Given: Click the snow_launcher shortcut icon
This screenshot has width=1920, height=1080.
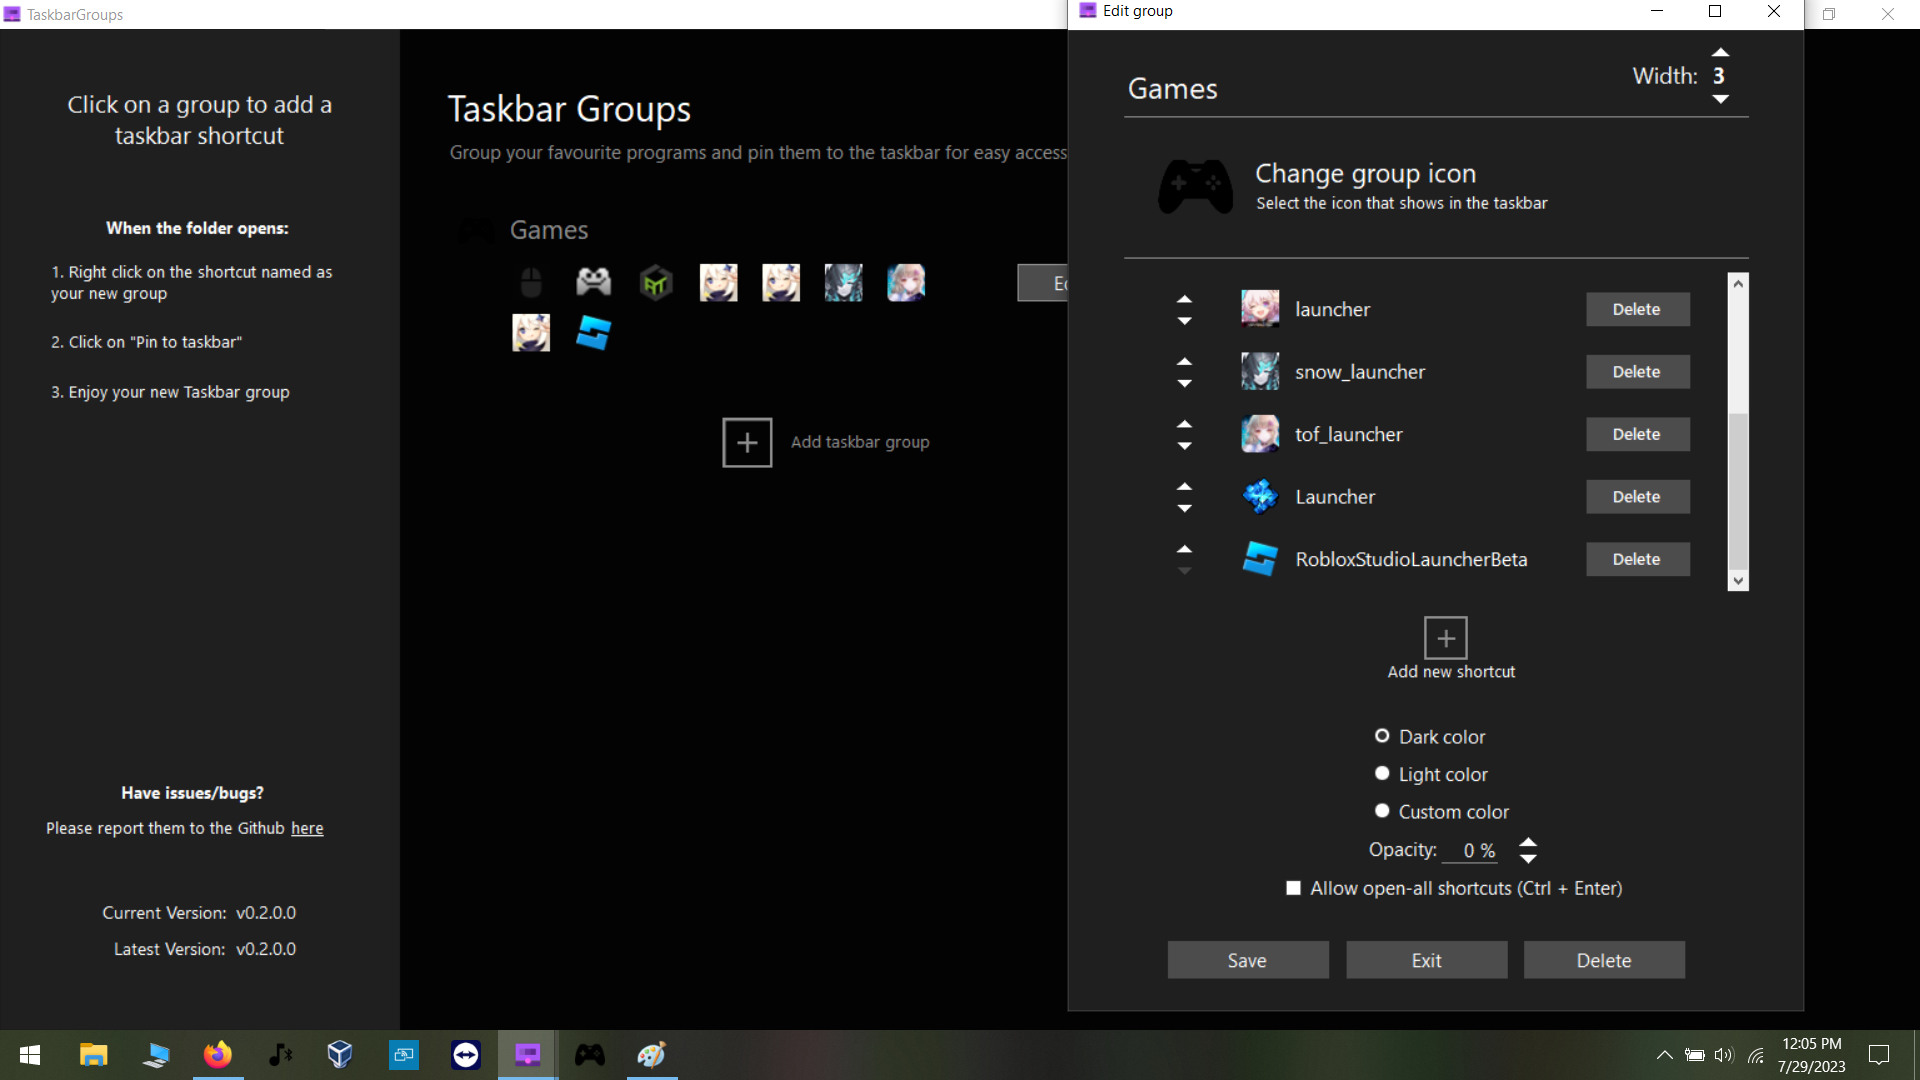Looking at the screenshot, I should pyautogui.click(x=1260, y=371).
